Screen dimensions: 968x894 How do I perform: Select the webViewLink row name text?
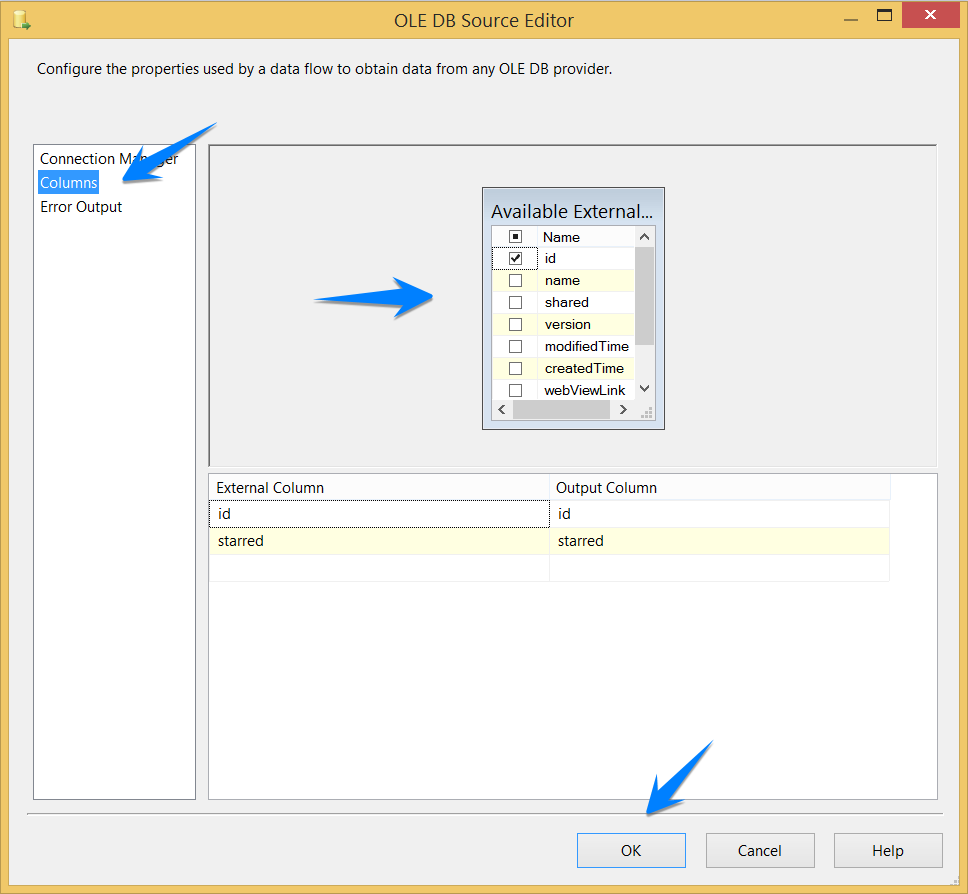coord(585,390)
